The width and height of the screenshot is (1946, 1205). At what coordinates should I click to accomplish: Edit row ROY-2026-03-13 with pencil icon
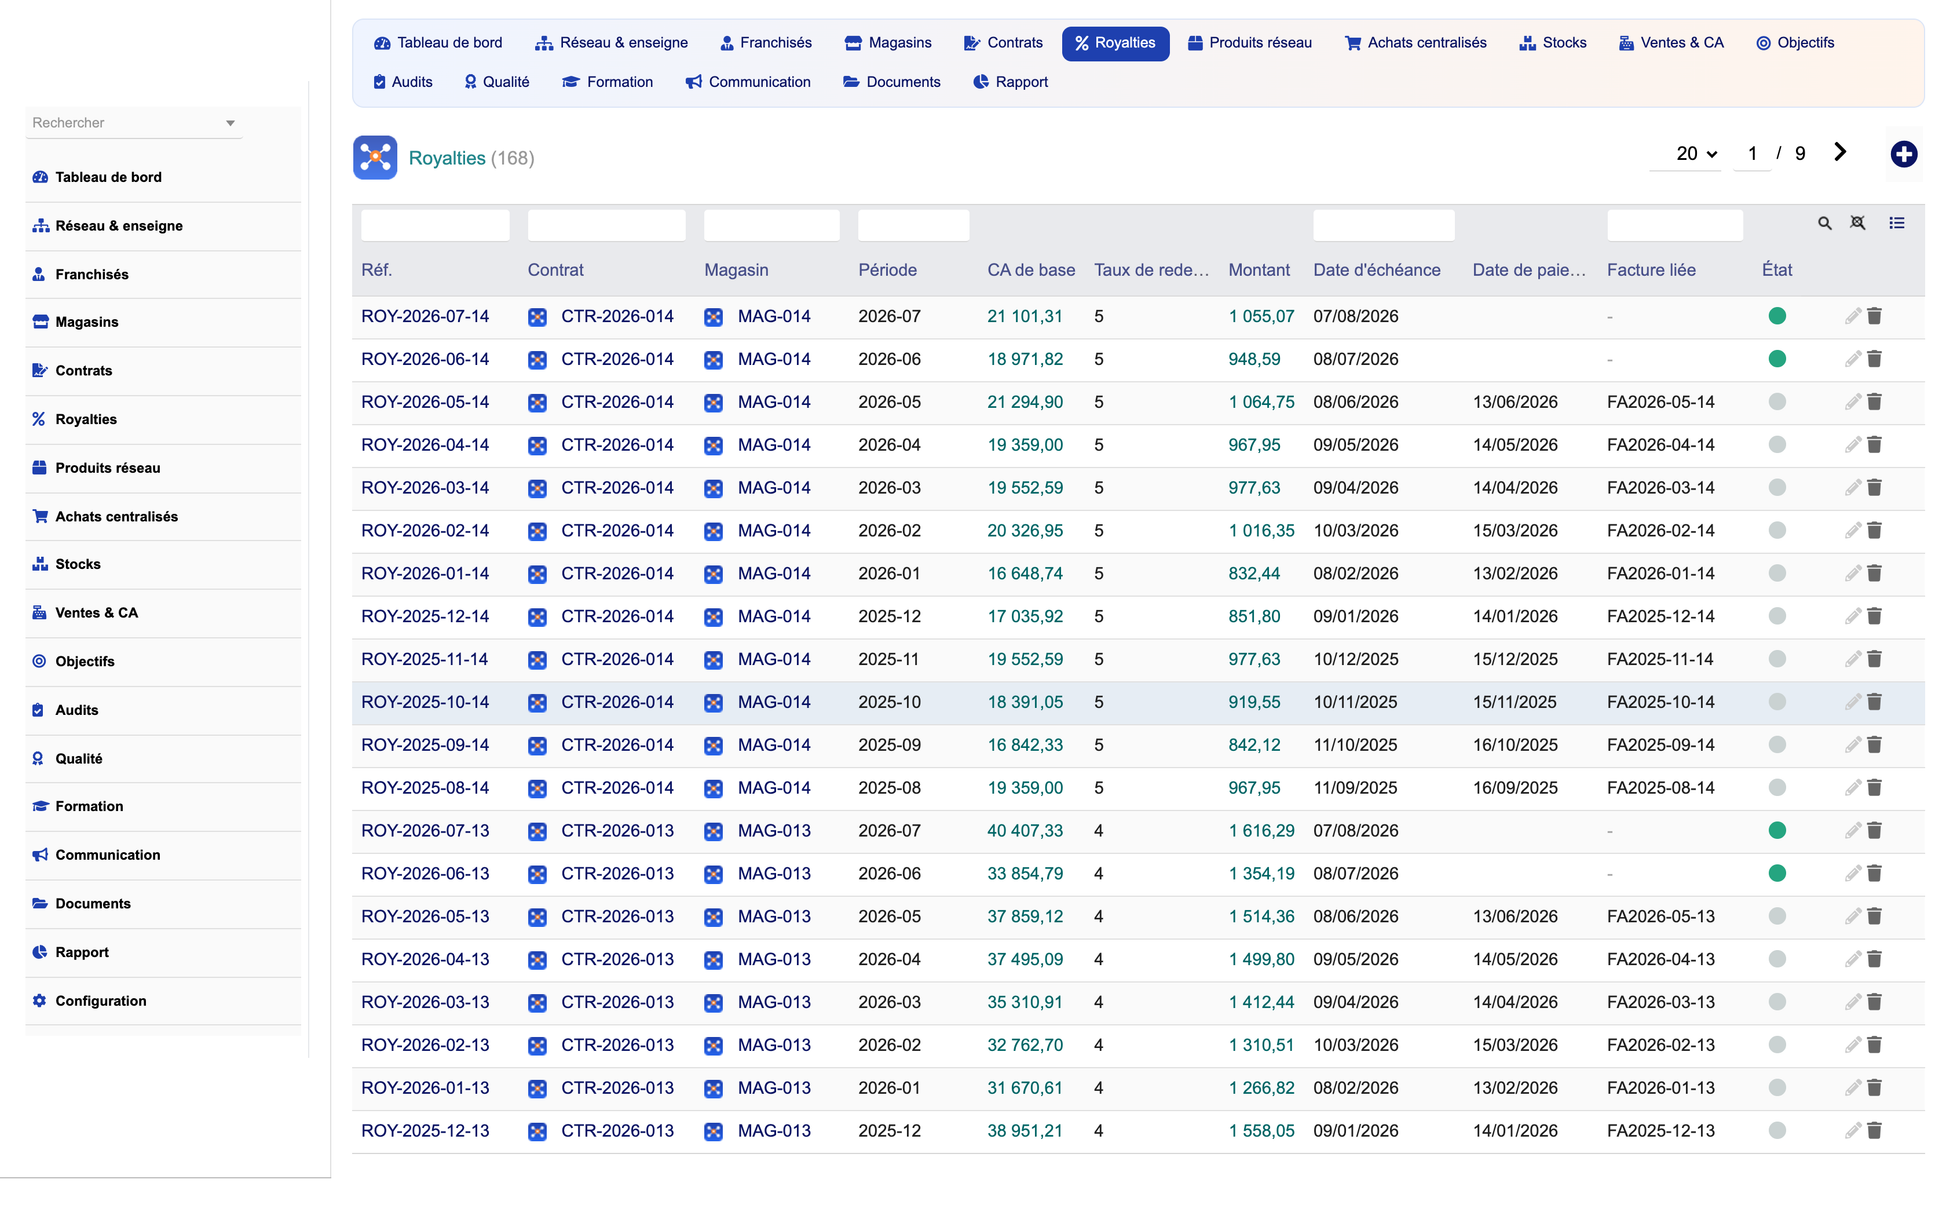(x=1852, y=1002)
